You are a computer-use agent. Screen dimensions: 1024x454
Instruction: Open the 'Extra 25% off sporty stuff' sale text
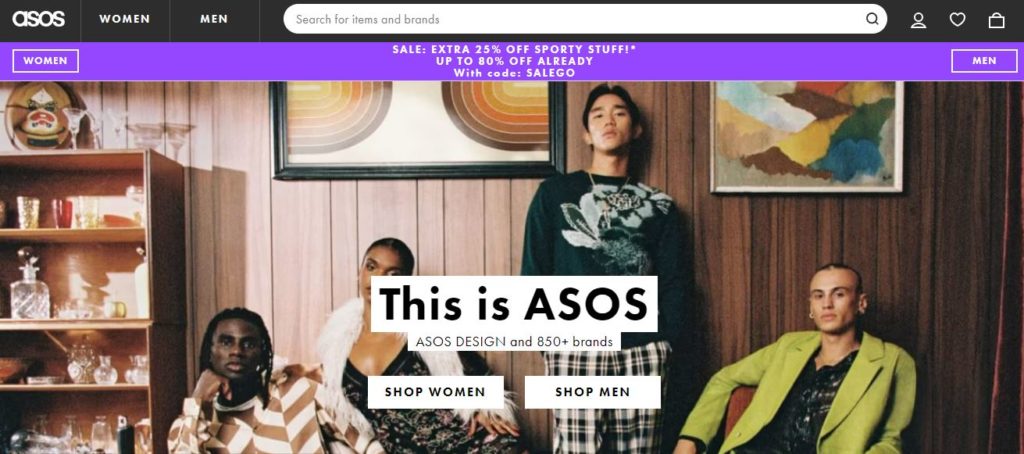[x=515, y=49]
